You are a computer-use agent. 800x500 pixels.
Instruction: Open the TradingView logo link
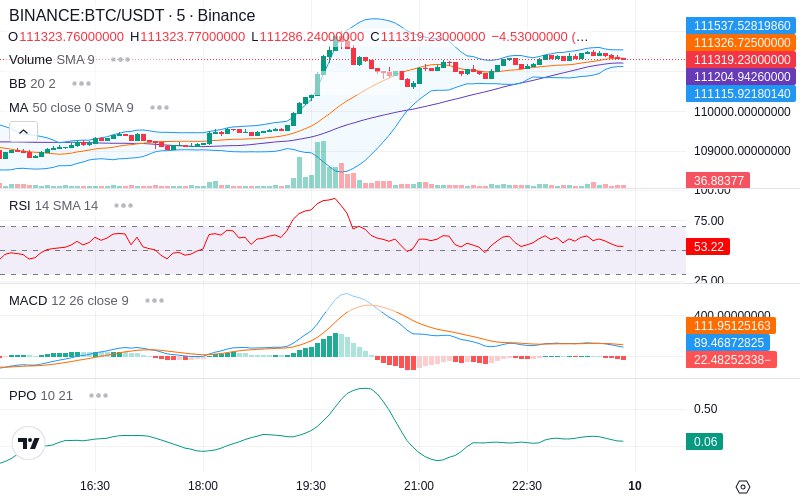click(x=29, y=443)
